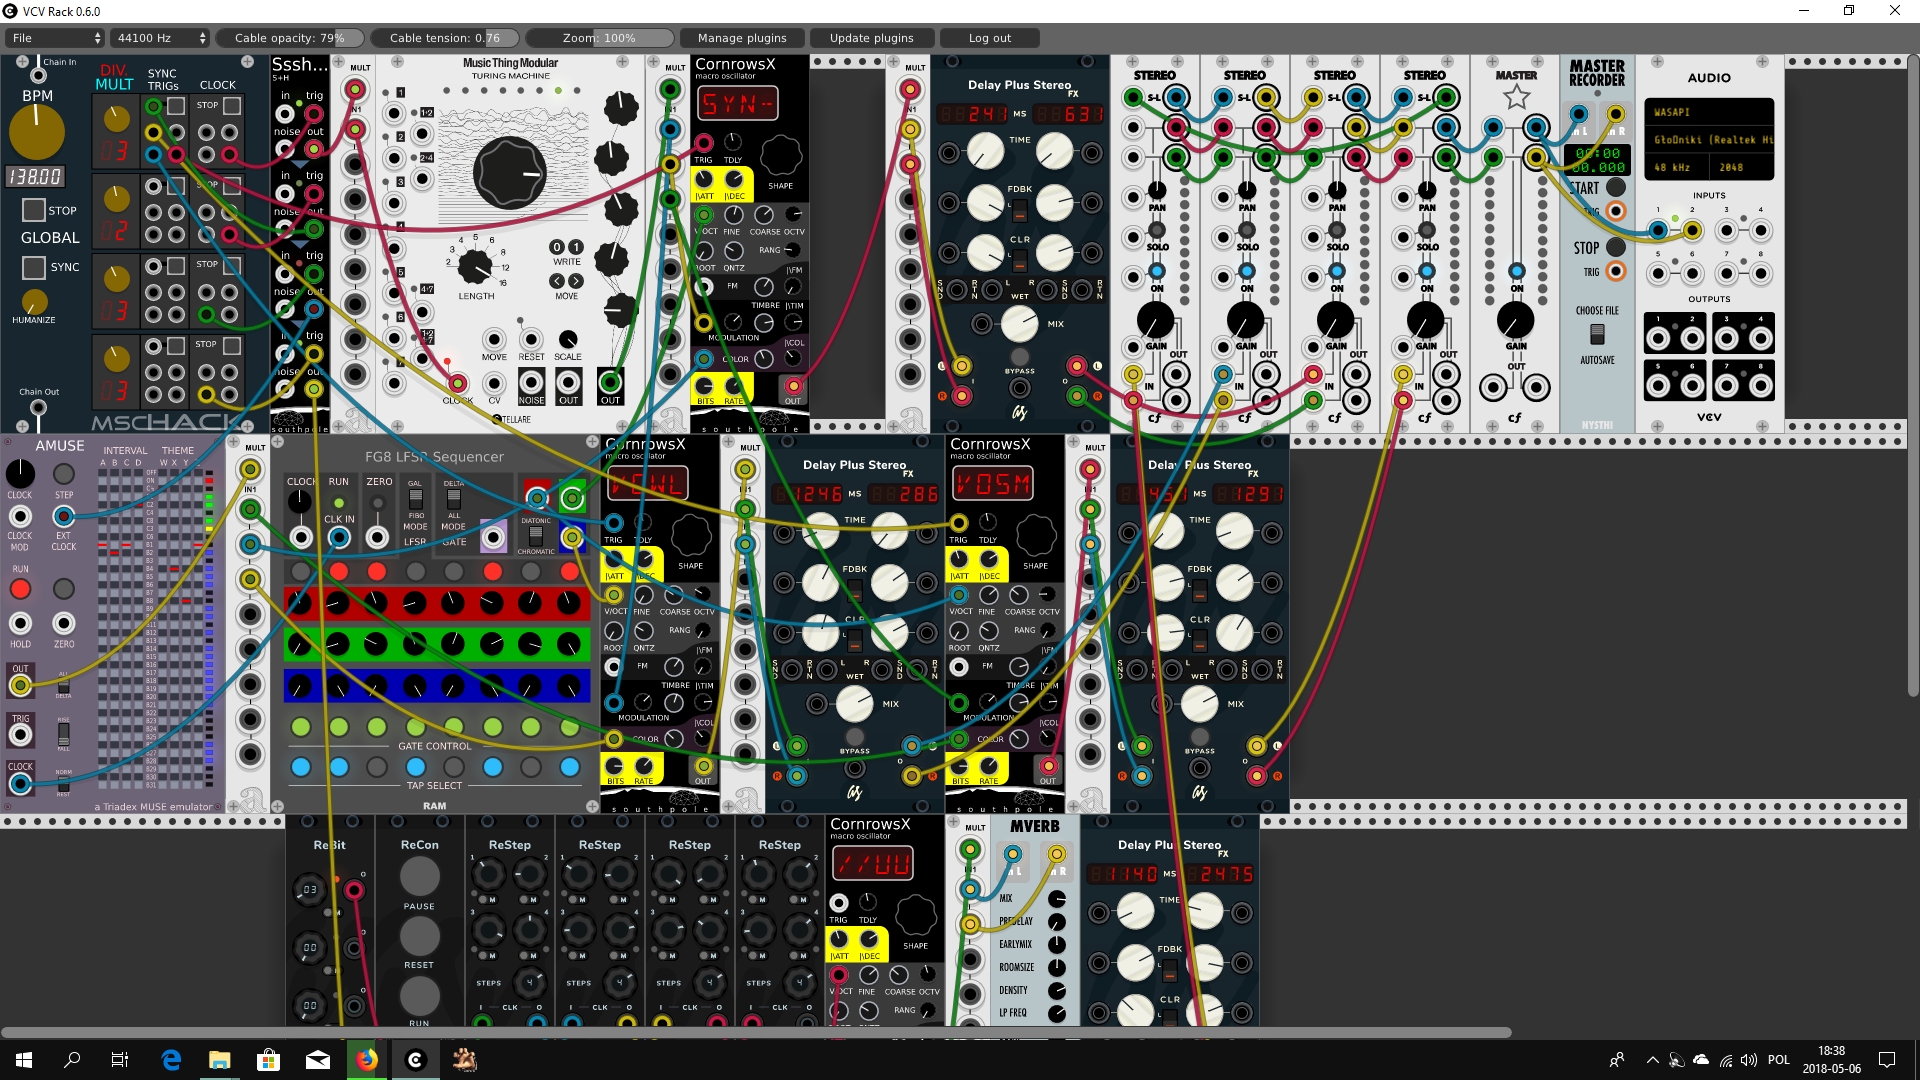Toggle first channel SYNC TRIGs checkbox
The image size is (1920, 1080).
click(x=176, y=105)
